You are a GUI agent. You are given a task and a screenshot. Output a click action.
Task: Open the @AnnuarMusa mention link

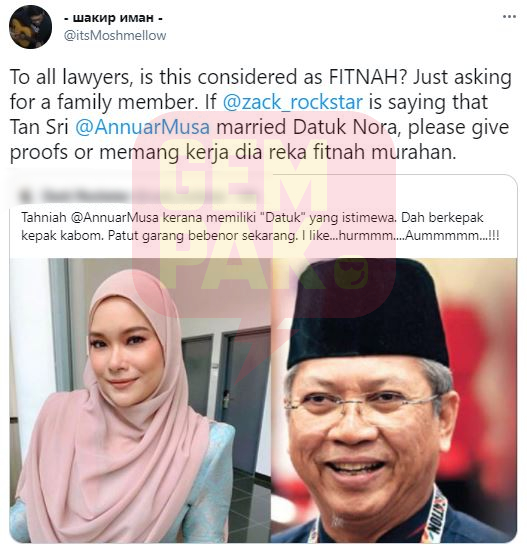point(143,127)
